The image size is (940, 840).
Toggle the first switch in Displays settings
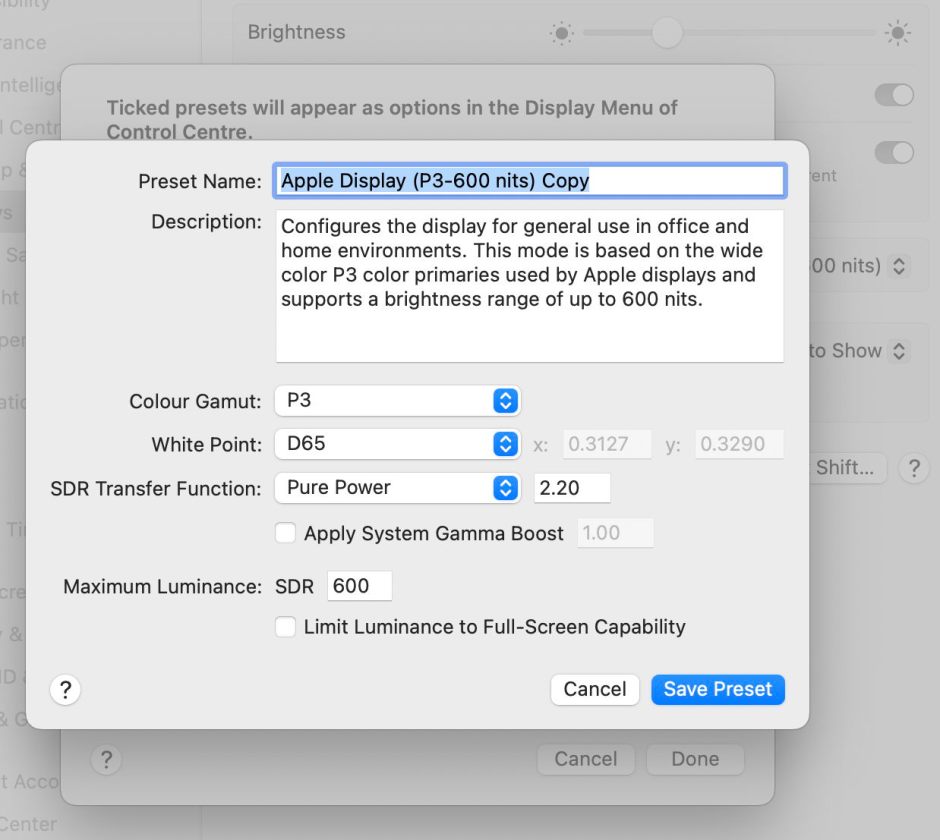894,95
